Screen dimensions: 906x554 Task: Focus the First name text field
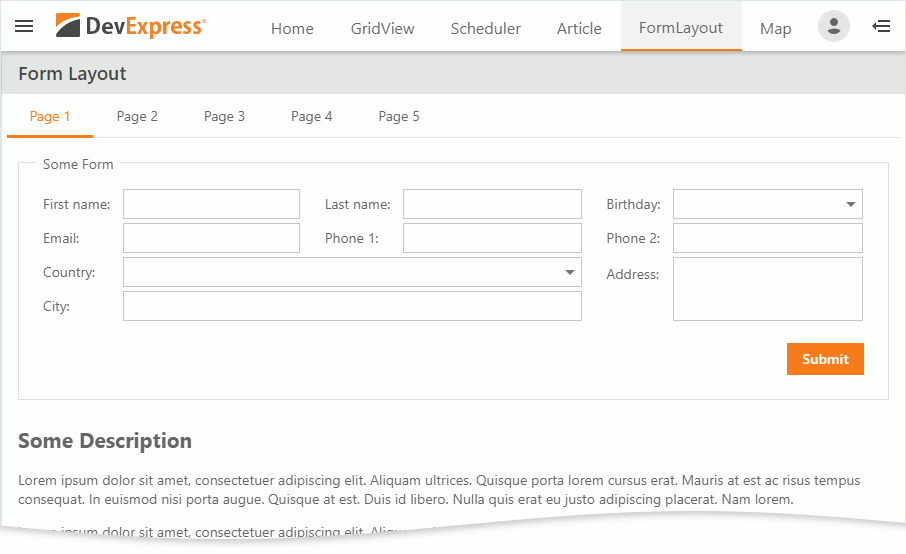[211, 204]
